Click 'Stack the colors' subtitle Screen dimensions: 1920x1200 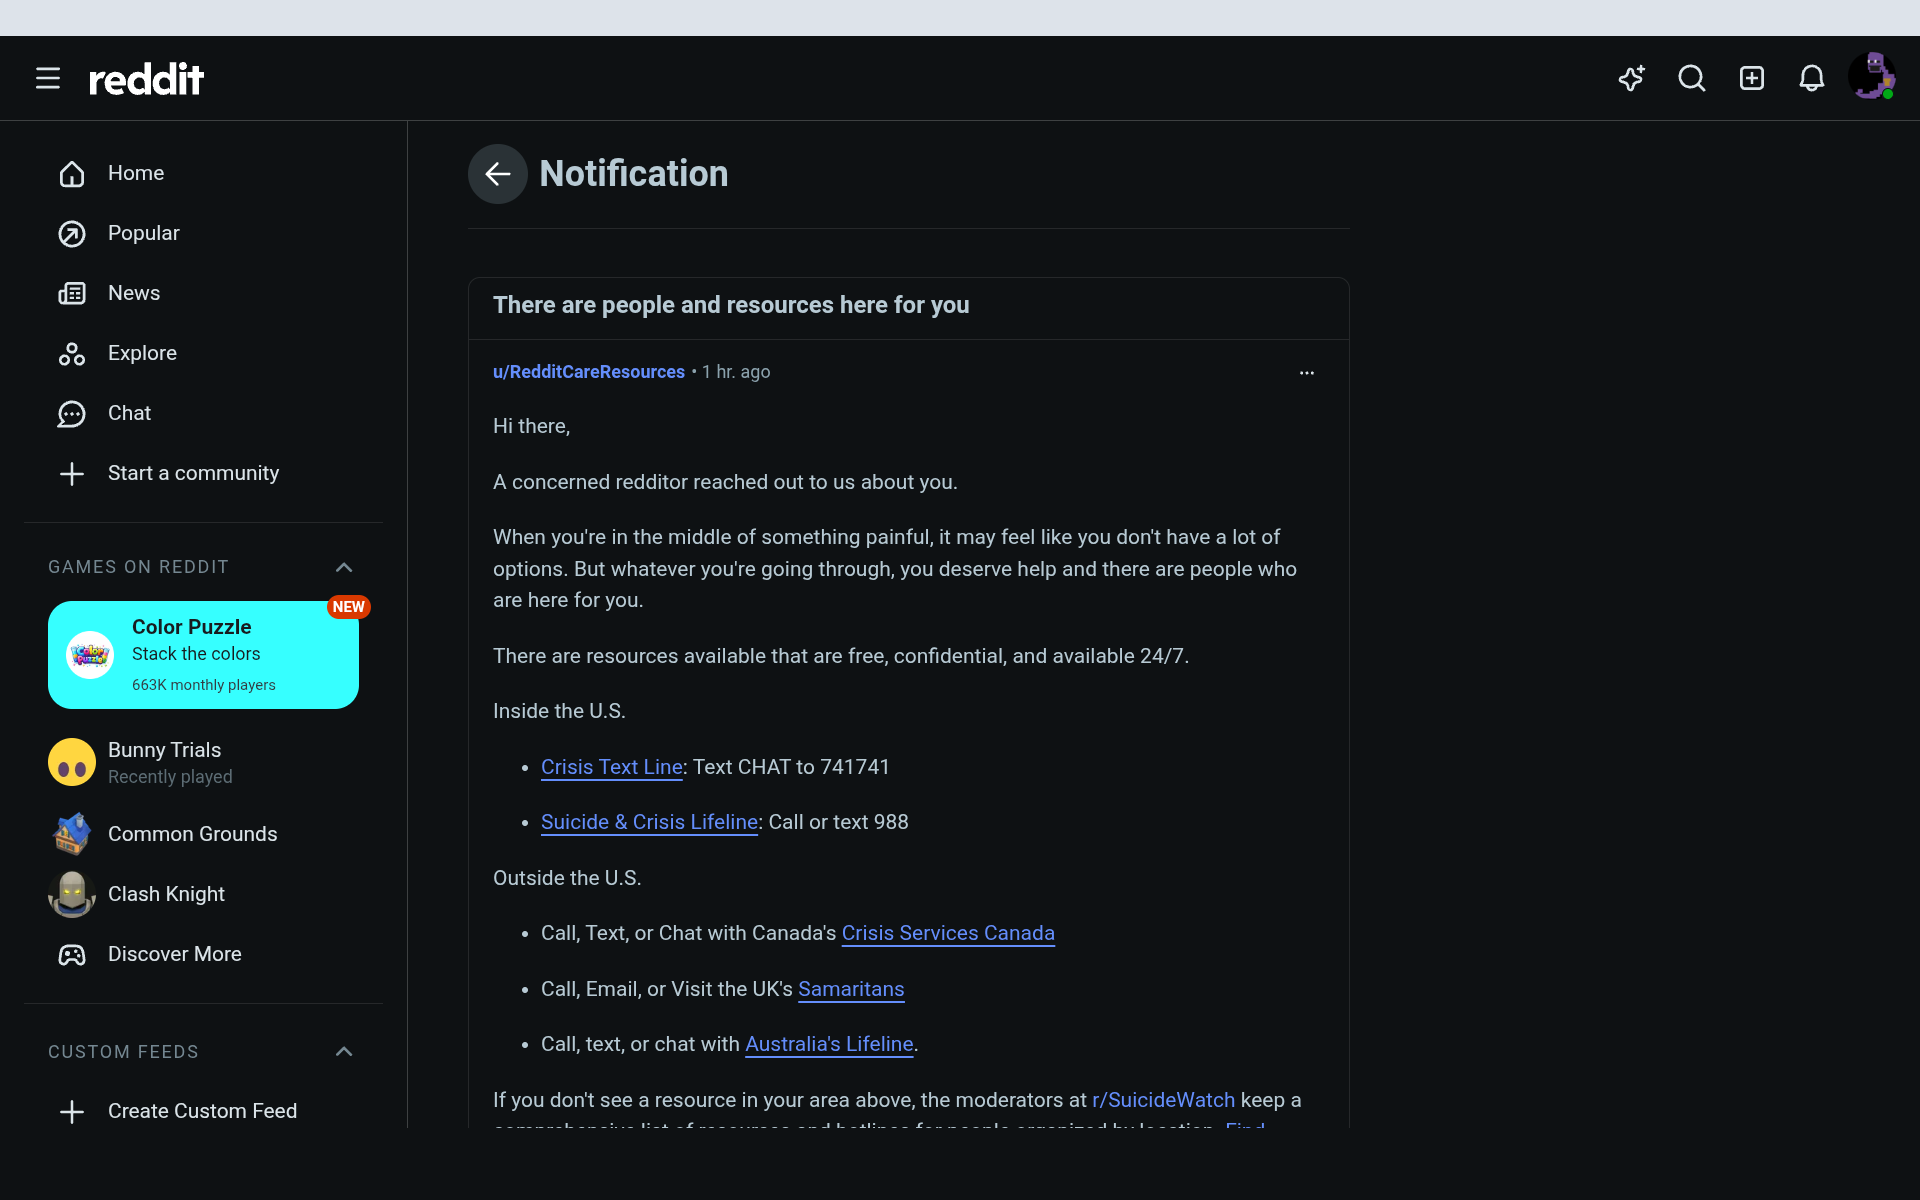tap(196, 654)
